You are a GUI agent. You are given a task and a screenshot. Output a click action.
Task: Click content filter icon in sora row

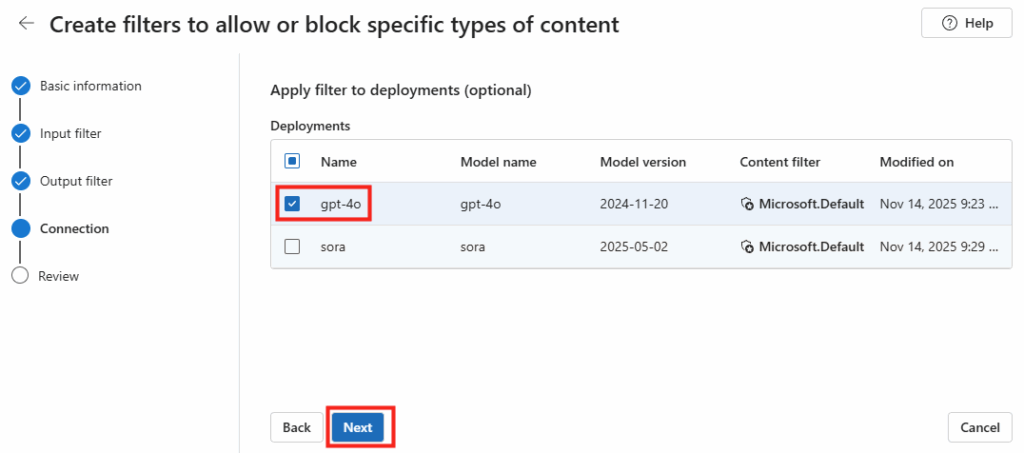point(747,247)
